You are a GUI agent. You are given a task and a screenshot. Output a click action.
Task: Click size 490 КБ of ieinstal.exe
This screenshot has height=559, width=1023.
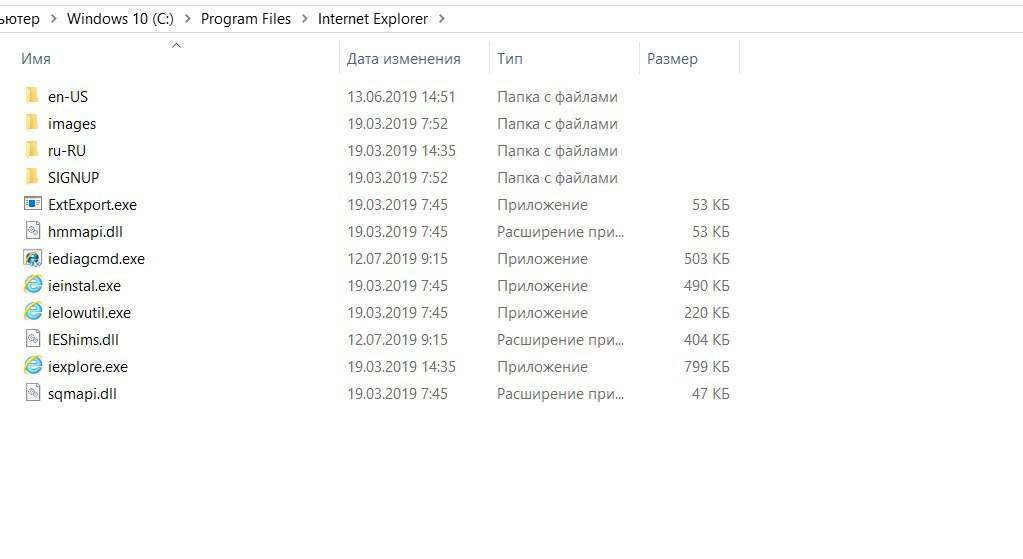[707, 286]
